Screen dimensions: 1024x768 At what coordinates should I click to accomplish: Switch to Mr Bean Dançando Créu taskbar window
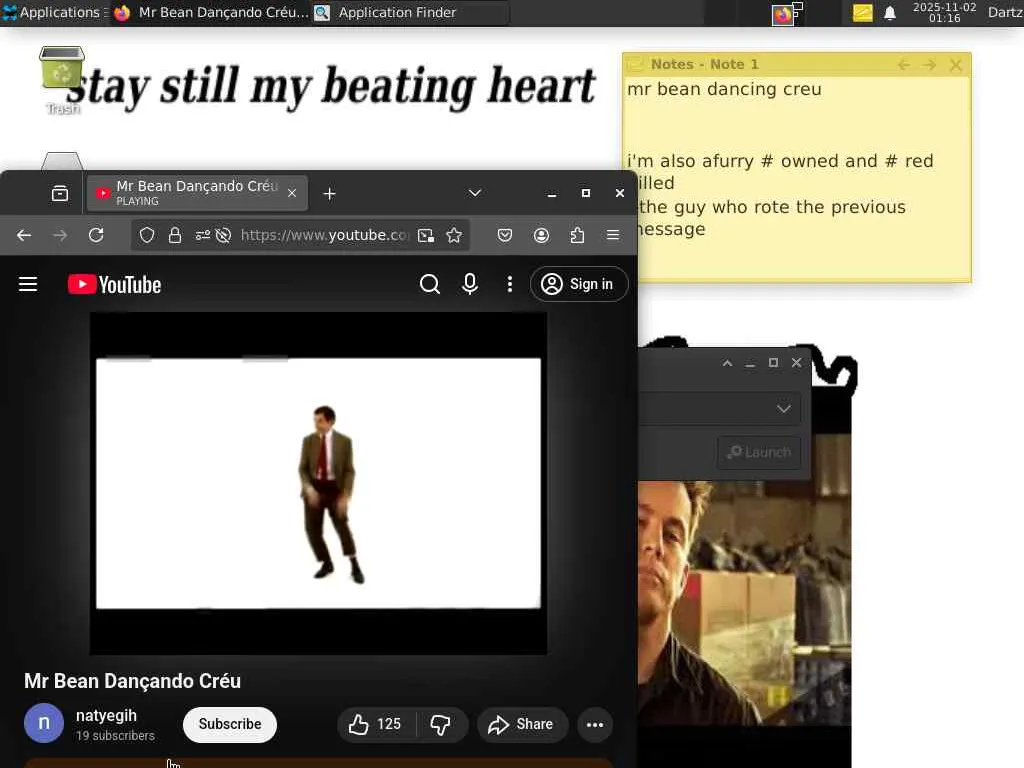[210, 12]
